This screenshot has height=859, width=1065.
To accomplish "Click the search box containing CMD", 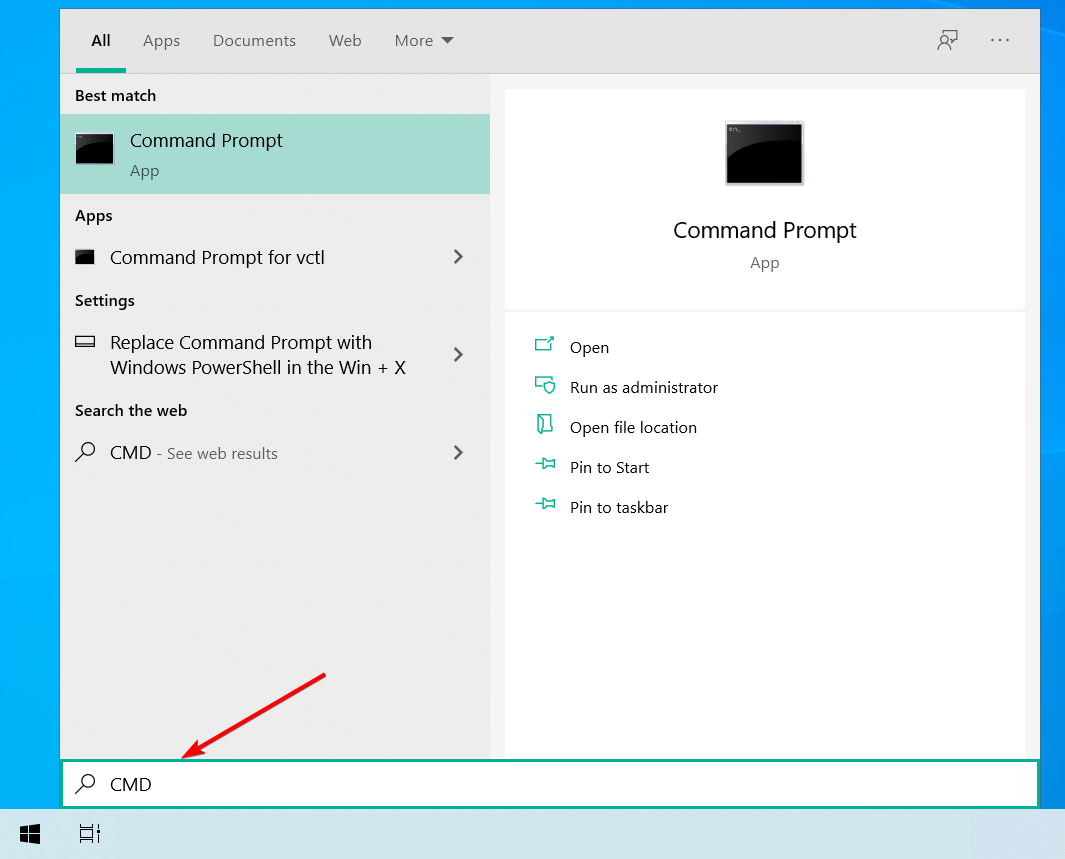I will tap(550, 784).
